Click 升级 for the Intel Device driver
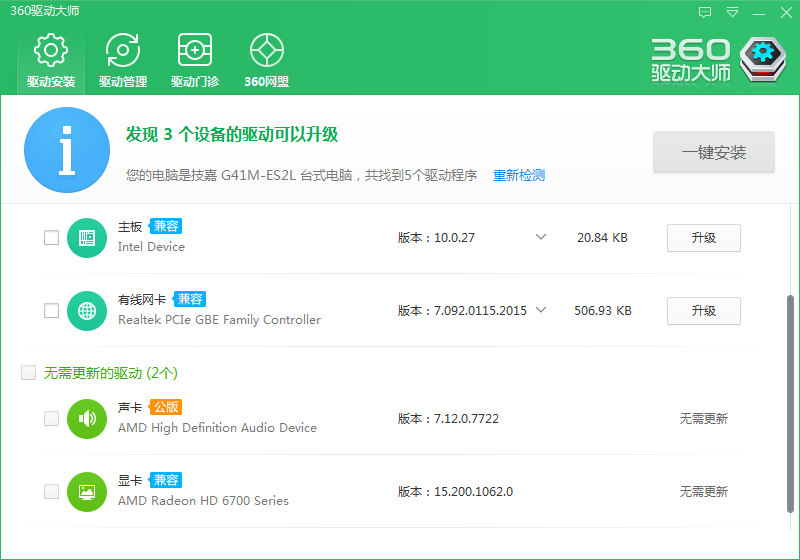Image resolution: width=800 pixels, height=560 pixels. pyautogui.click(x=704, y=238)
